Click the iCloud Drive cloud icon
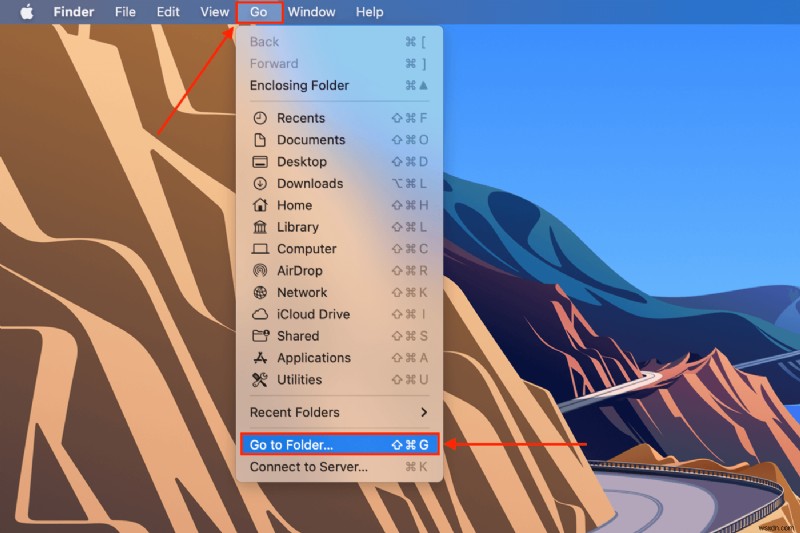Screen dimensions: 800x533 pos(260,314)
